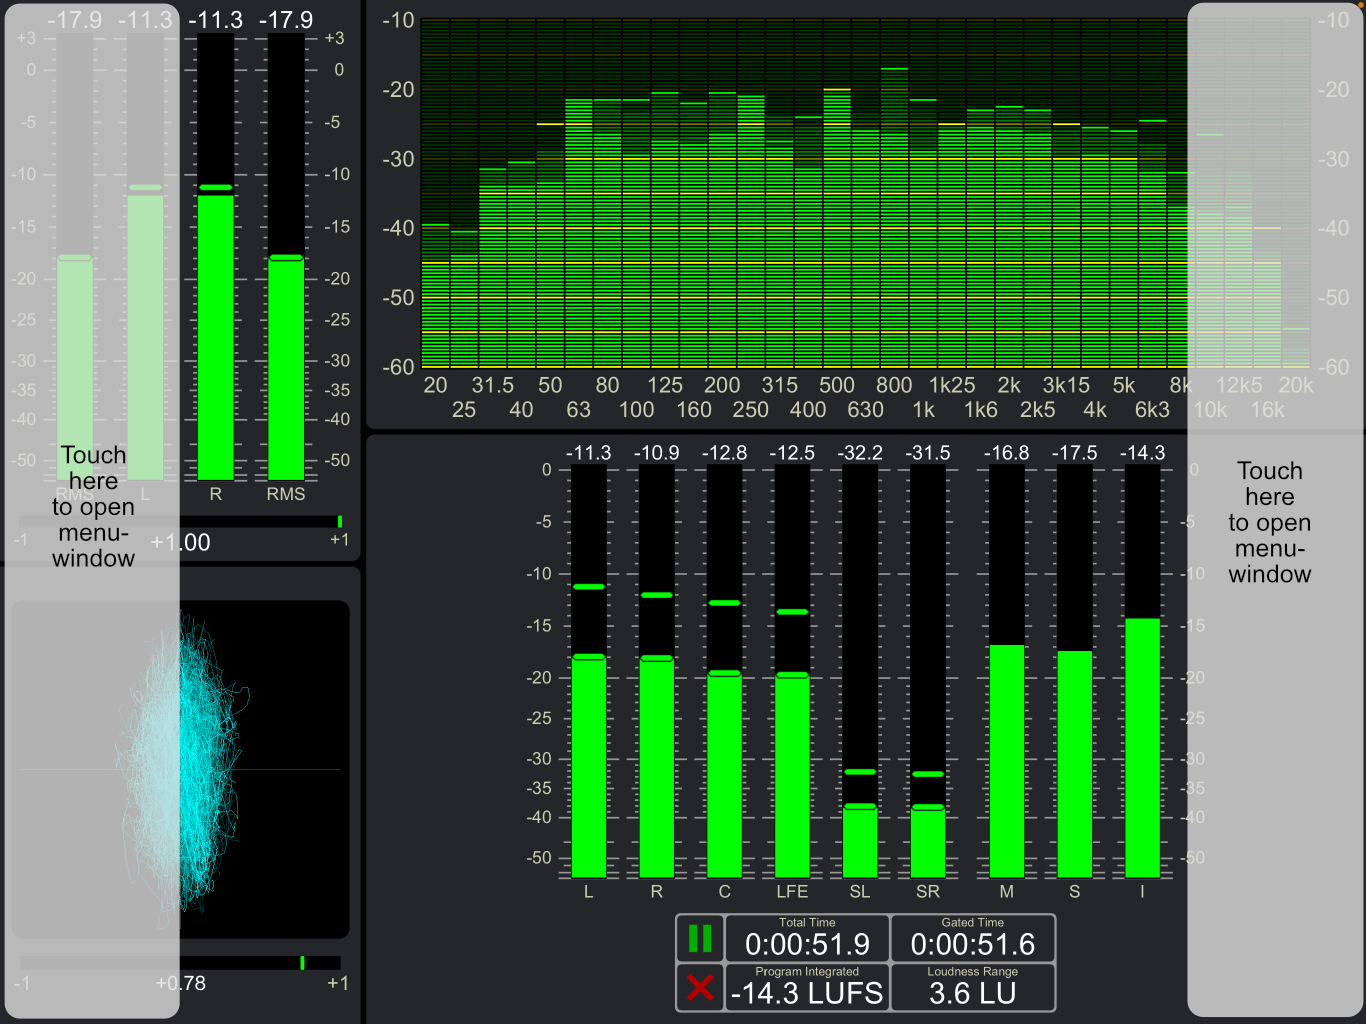Viewport: 1366px width, 1024px height.
Task: Select the SR surround channel meter
Action: pyautogui.click(x=928, y=671)
